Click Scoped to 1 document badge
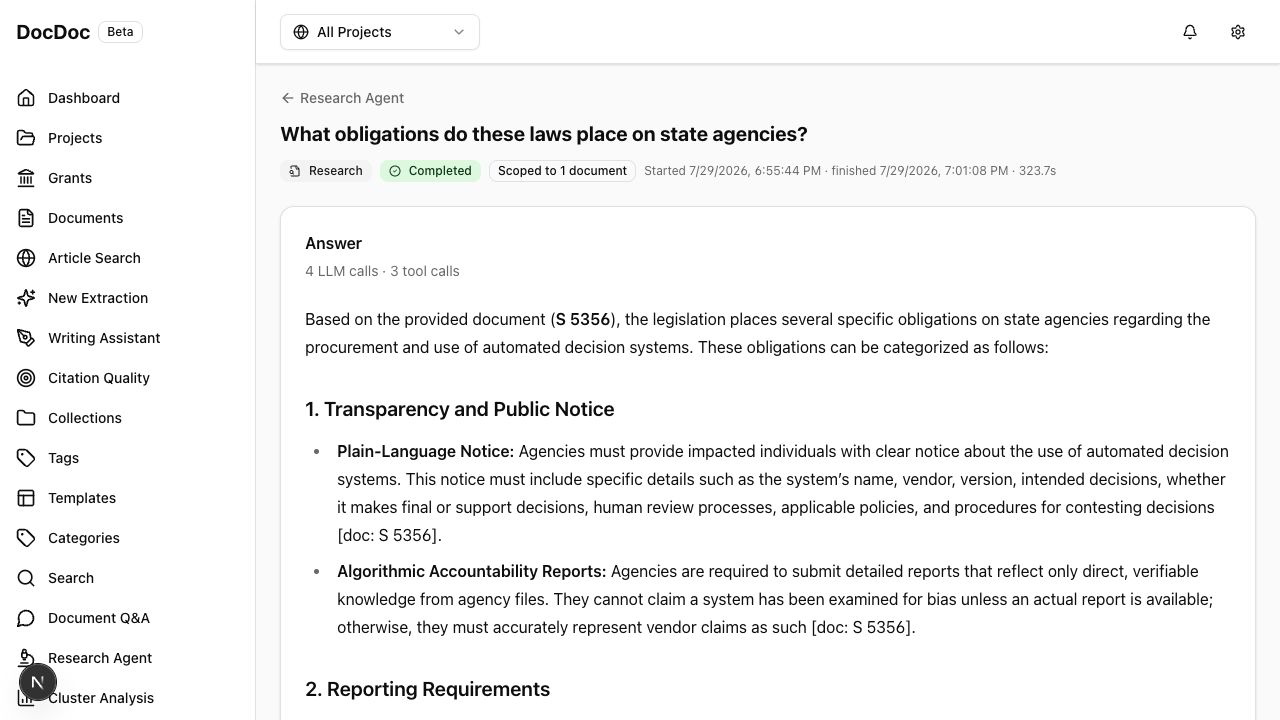The image size is (1280, 720). (562, 171)
